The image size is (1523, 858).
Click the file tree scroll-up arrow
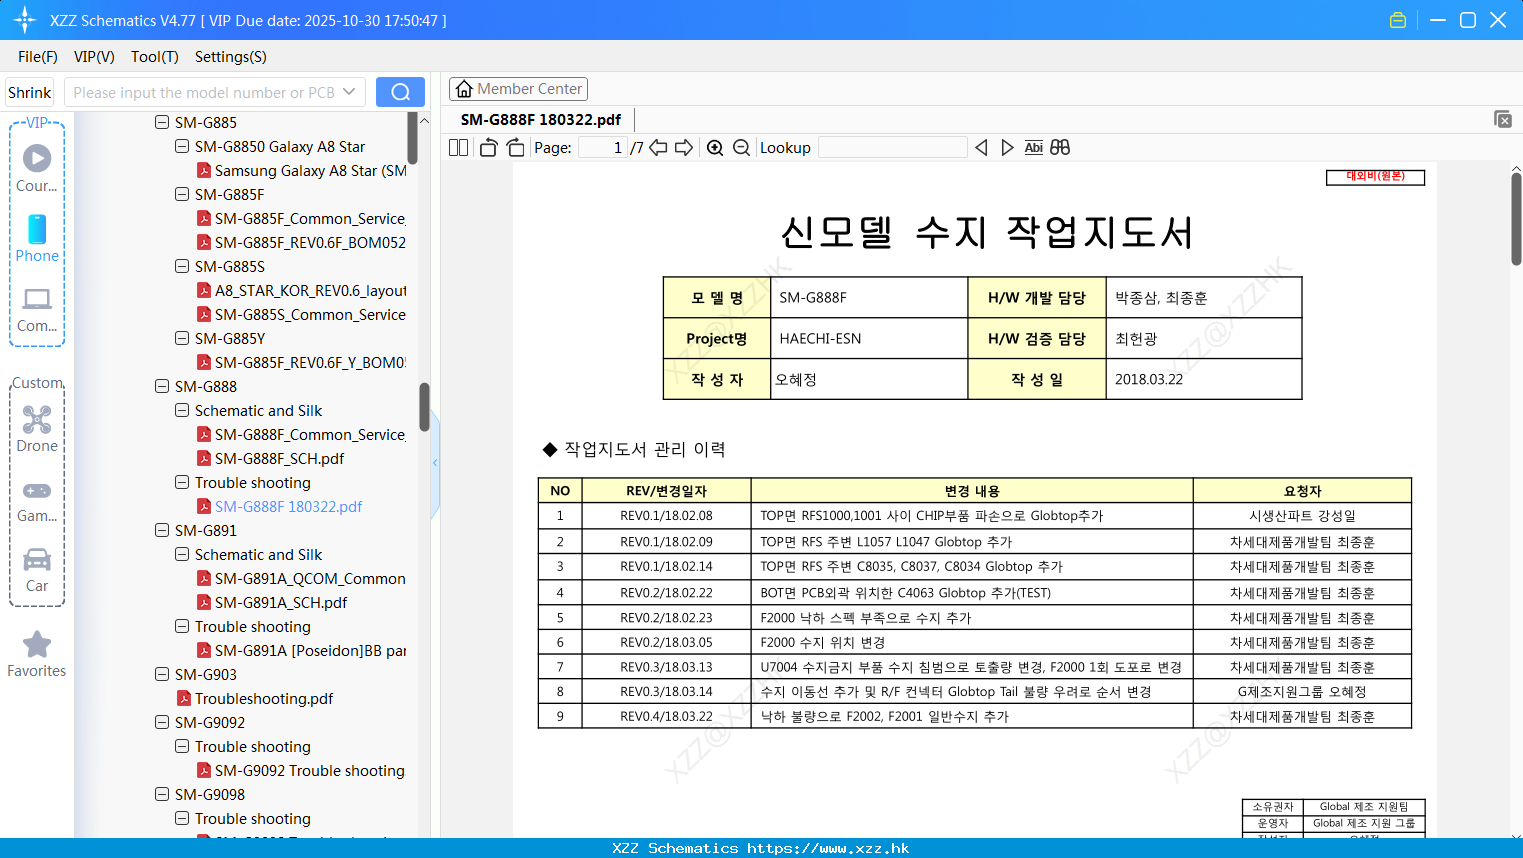pos(424,121)
